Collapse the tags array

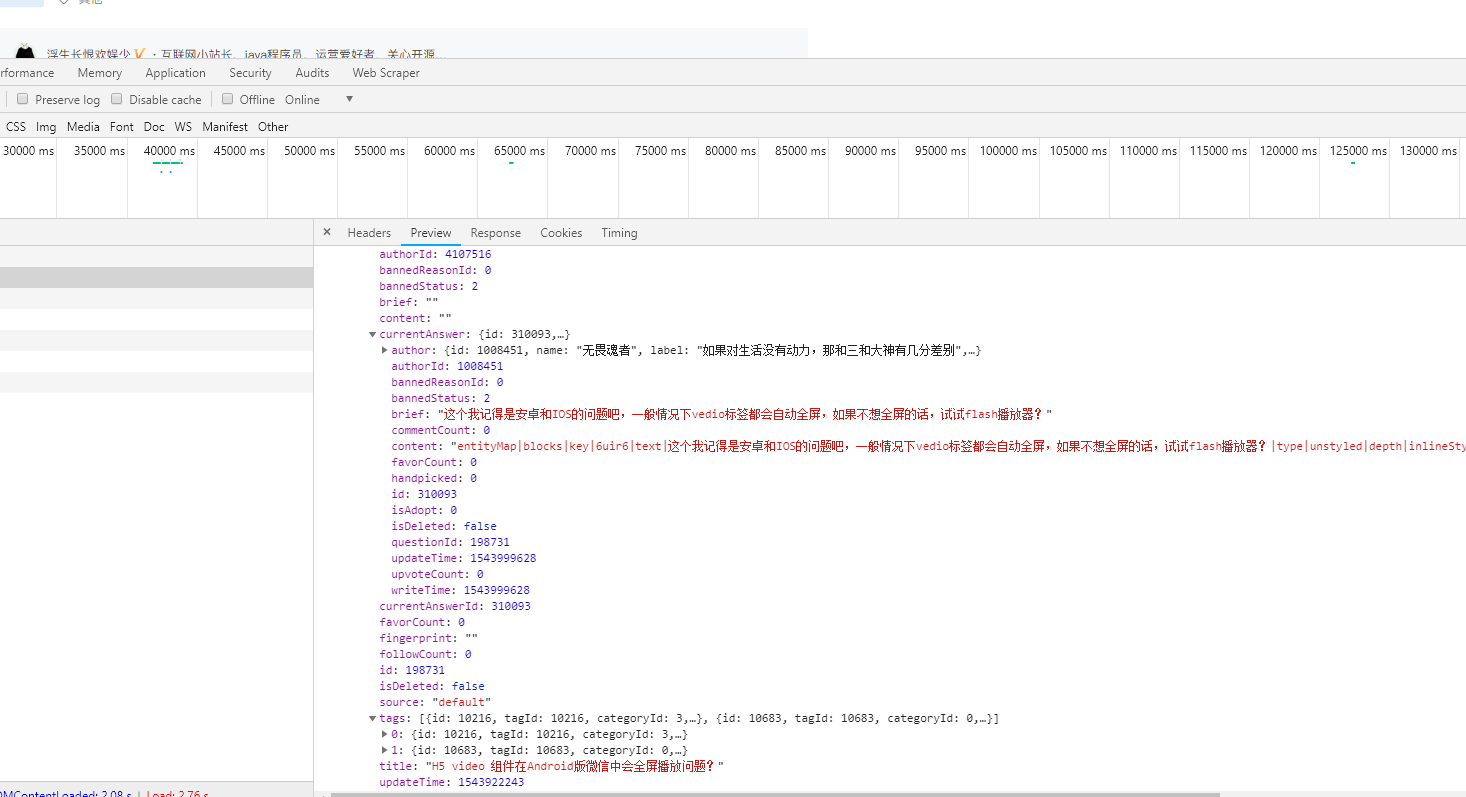coord(373,718)
